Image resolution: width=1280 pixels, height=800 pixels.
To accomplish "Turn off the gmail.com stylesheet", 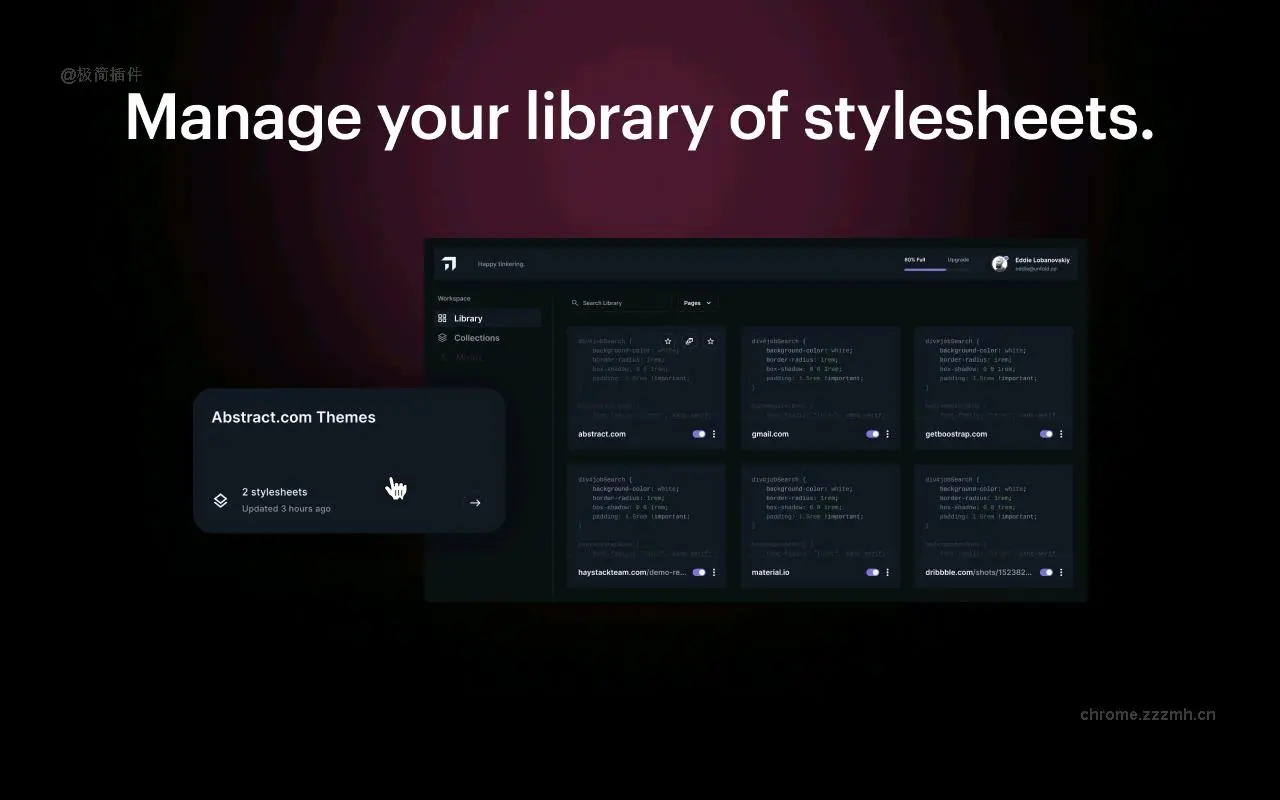I will [x=872, y=434].
